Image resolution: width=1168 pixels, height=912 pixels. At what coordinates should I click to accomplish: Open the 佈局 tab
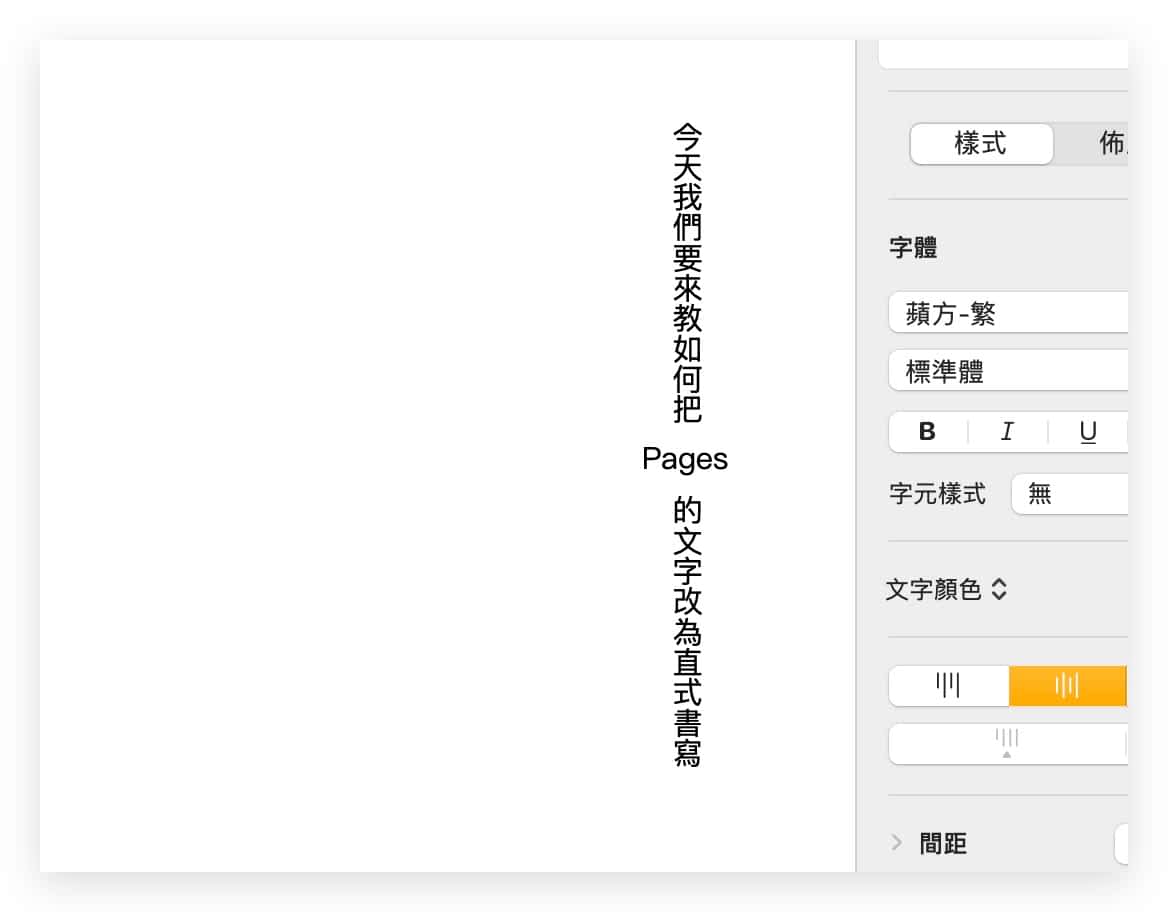point(1110,144)
